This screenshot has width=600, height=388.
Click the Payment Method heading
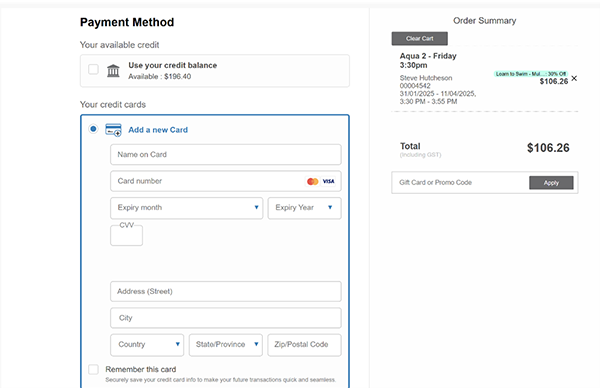[127, 22]
